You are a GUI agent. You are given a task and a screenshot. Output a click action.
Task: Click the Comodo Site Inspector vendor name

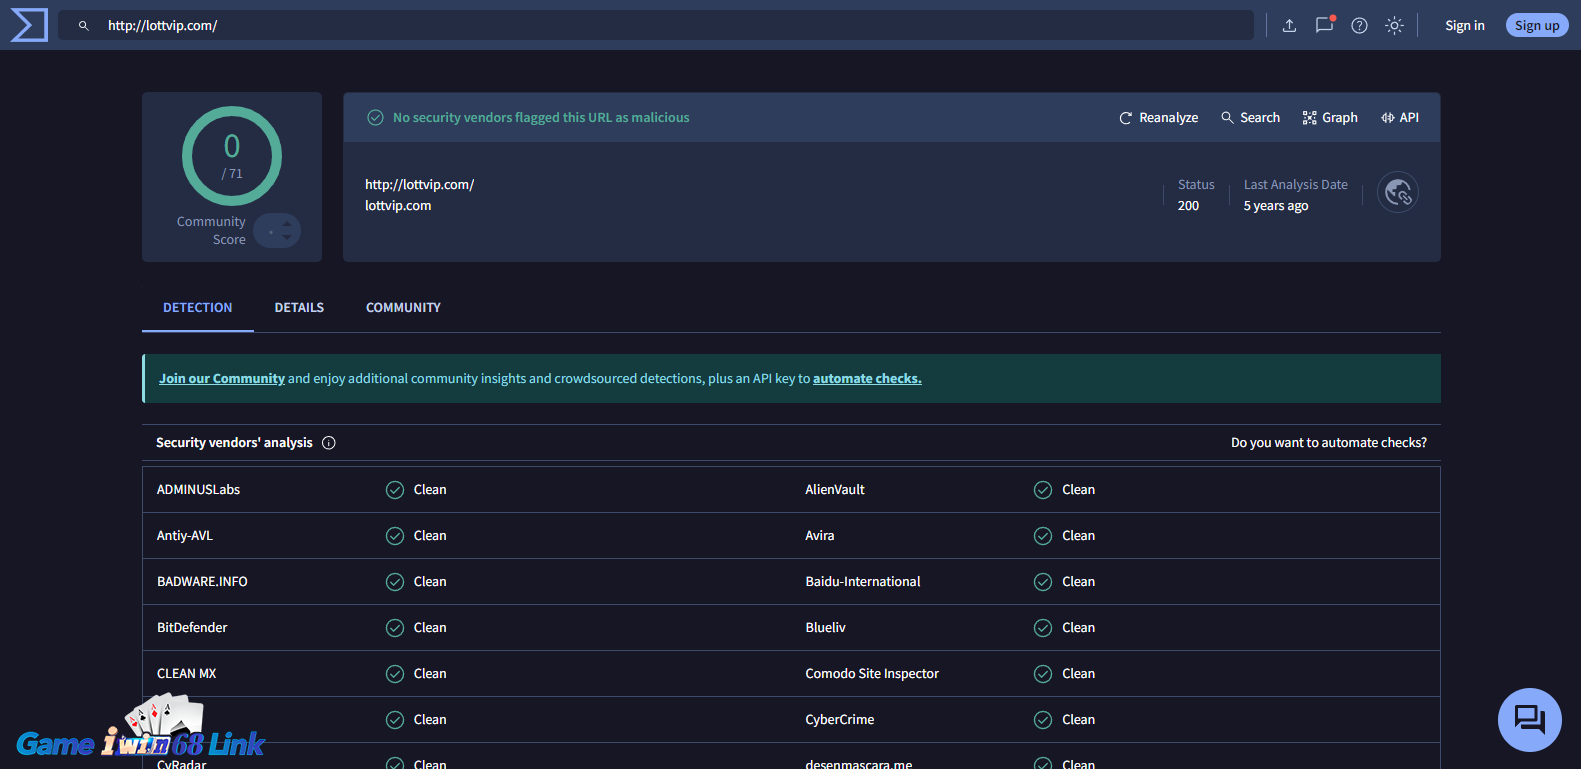872,674
